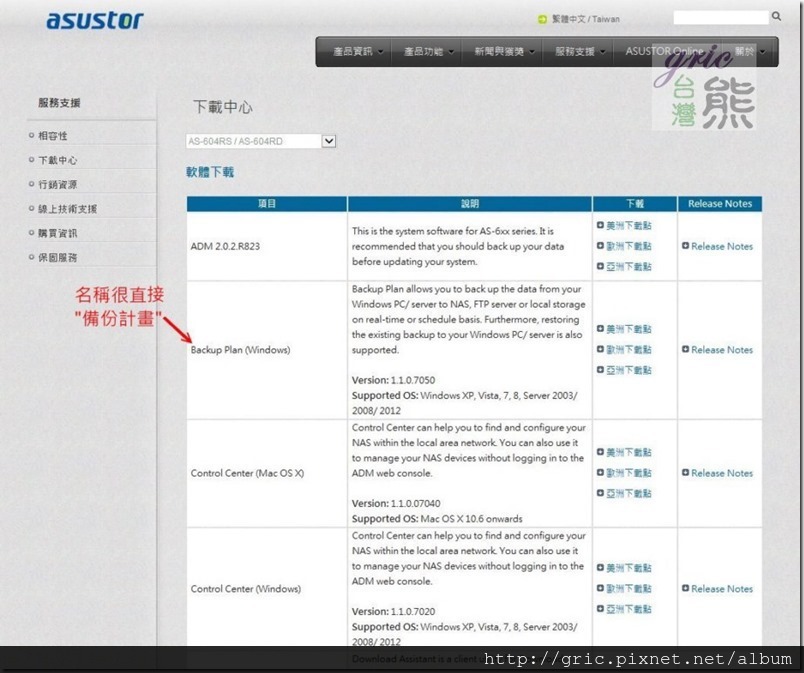Click the Release Notes column header
The height and width of the screenshot is (673, 804).
pyautogui.click(x=720, y=203)
